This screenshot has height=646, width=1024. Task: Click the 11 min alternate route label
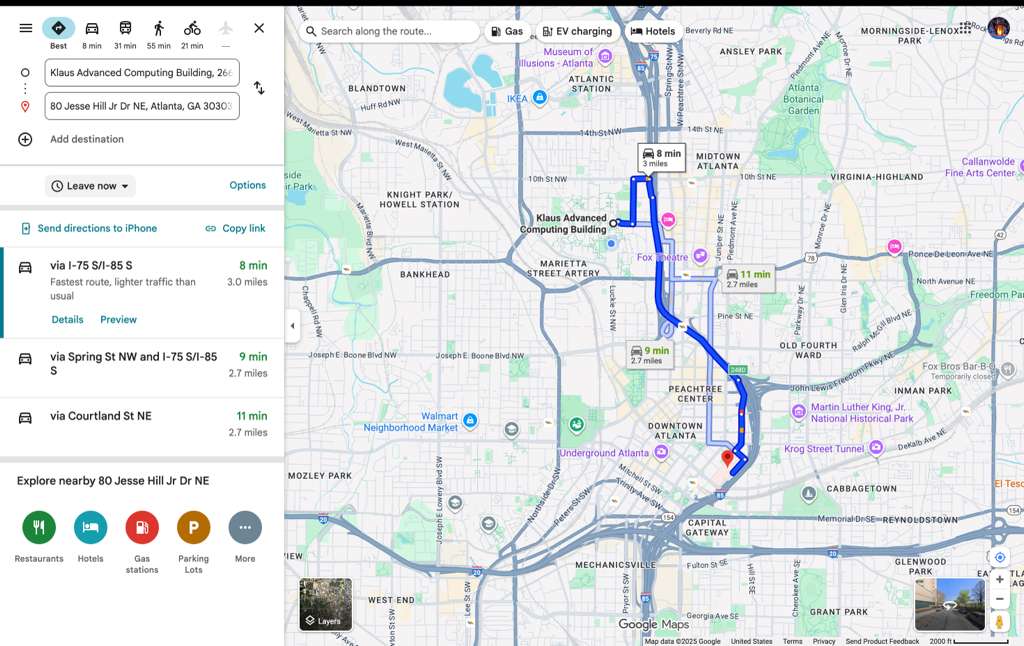(748, 279)
